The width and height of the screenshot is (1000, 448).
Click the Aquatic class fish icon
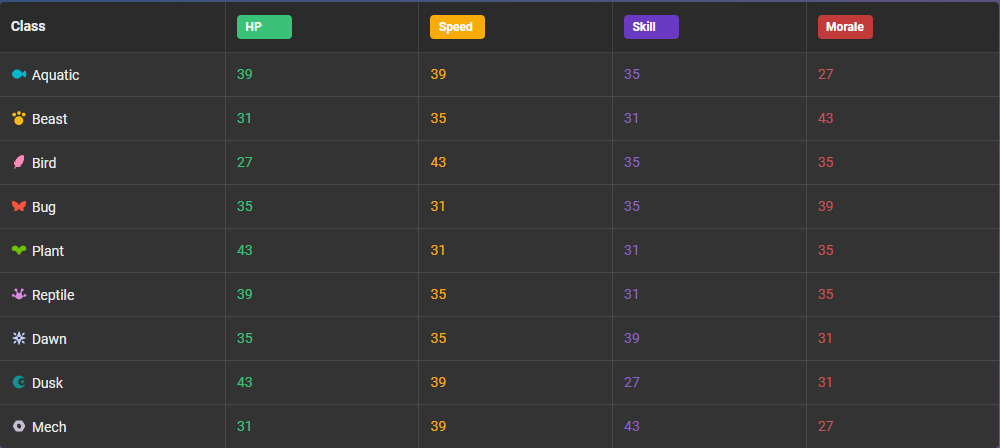point(18,75)
